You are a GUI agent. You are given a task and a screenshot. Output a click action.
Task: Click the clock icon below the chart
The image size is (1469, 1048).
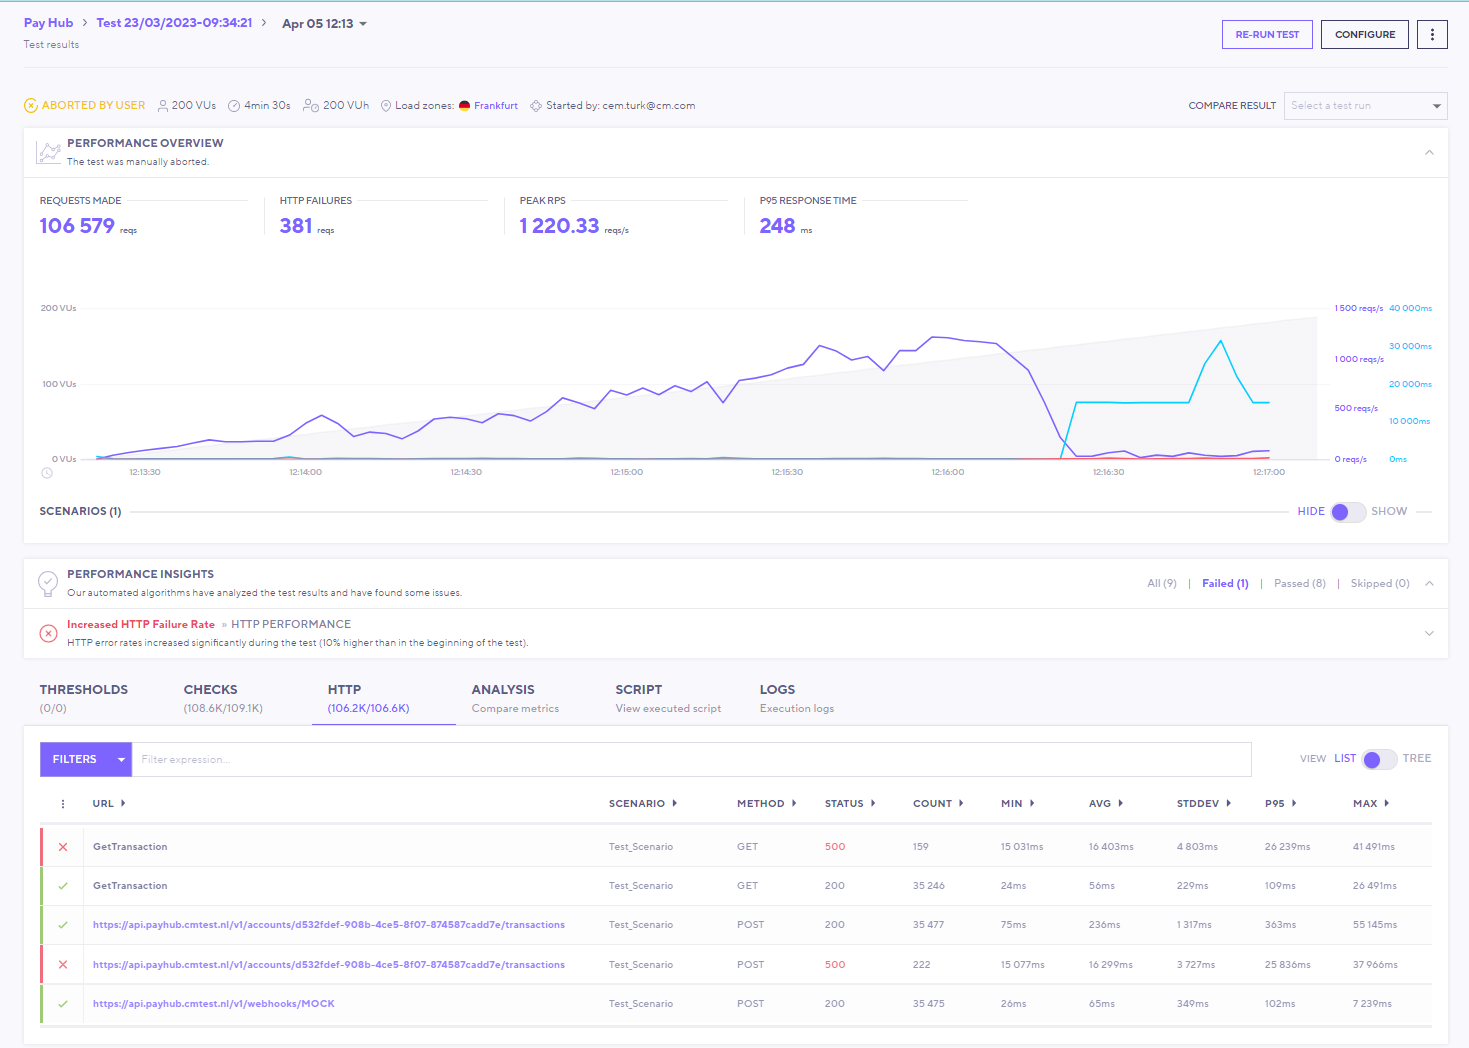pyautogui.click(x=47, y=473)
